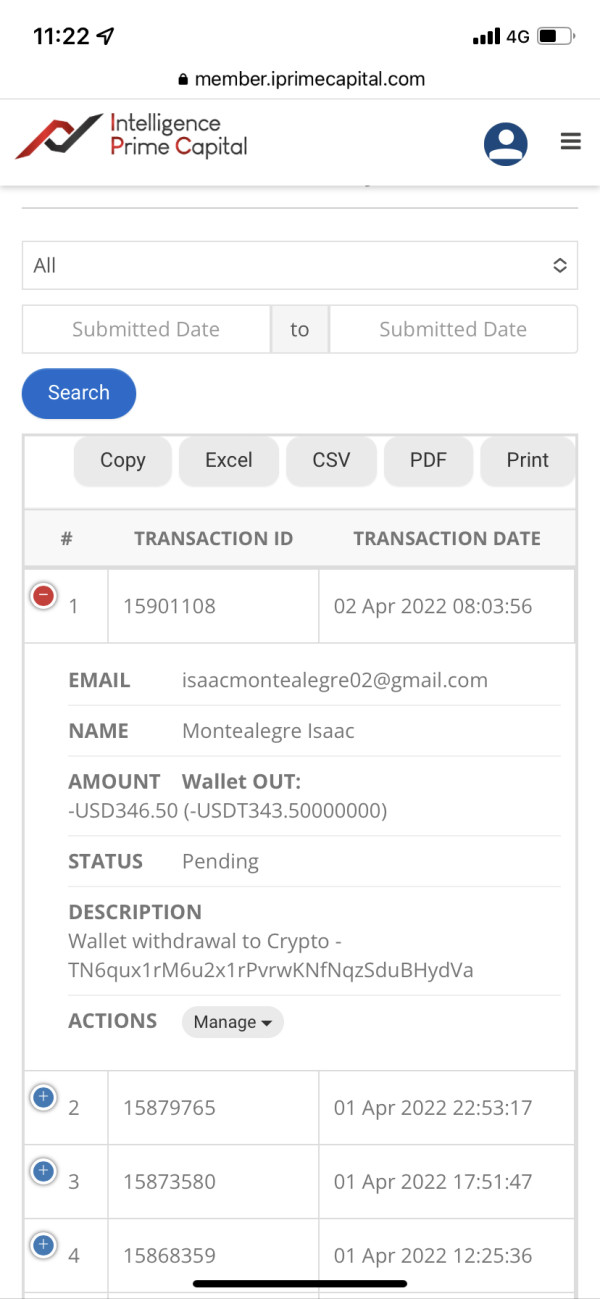Copy the table data
The height and width of the screenshot is (1299, 600).
click(x=123, y=461)
